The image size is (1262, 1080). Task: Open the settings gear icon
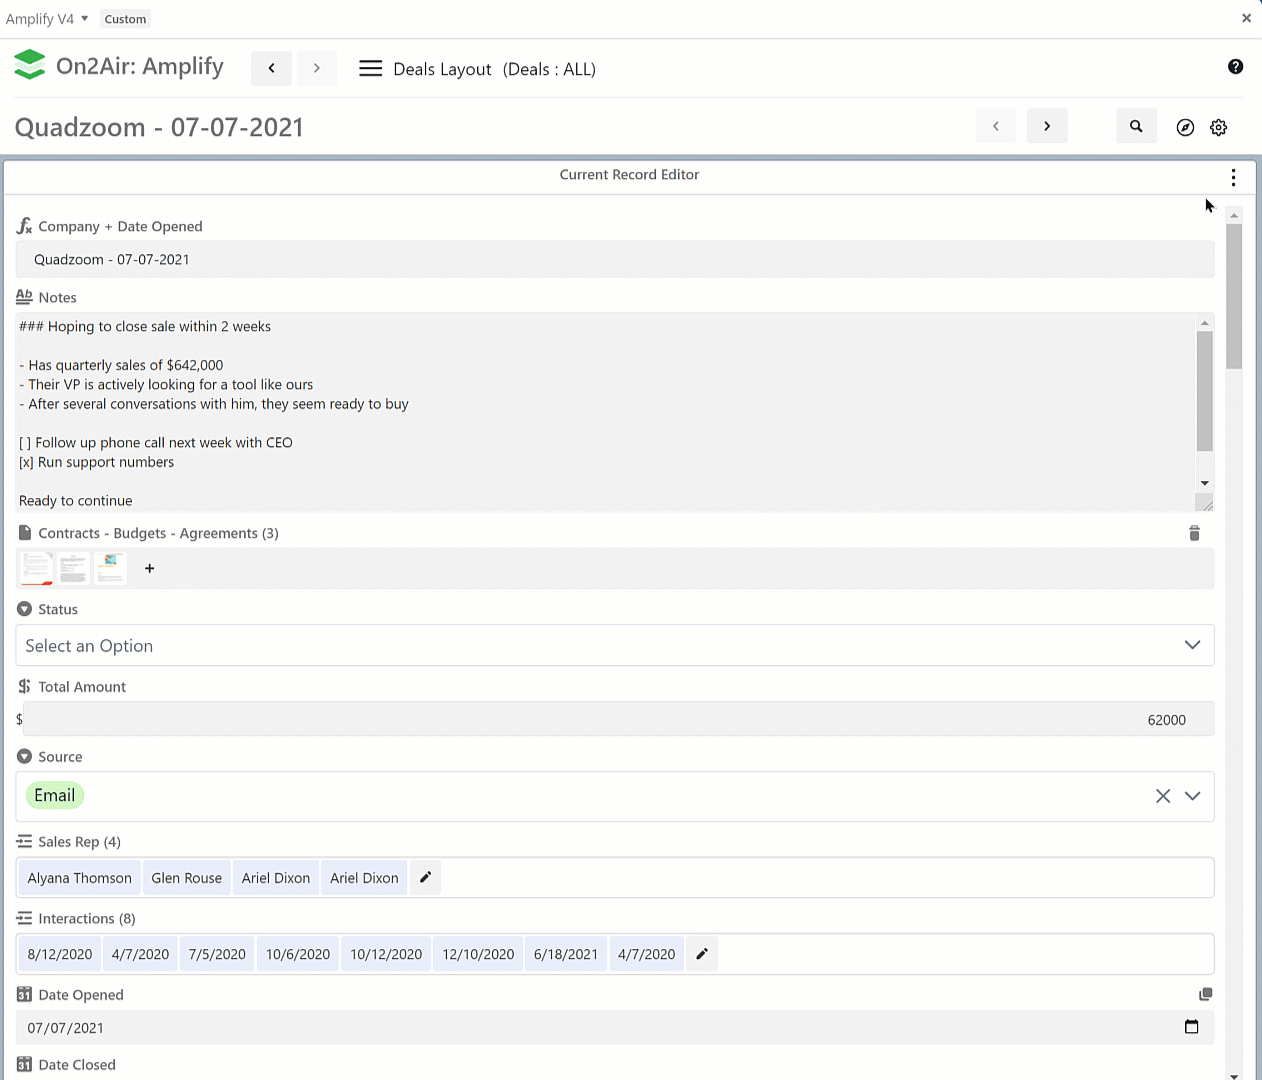coord(1218,128)
